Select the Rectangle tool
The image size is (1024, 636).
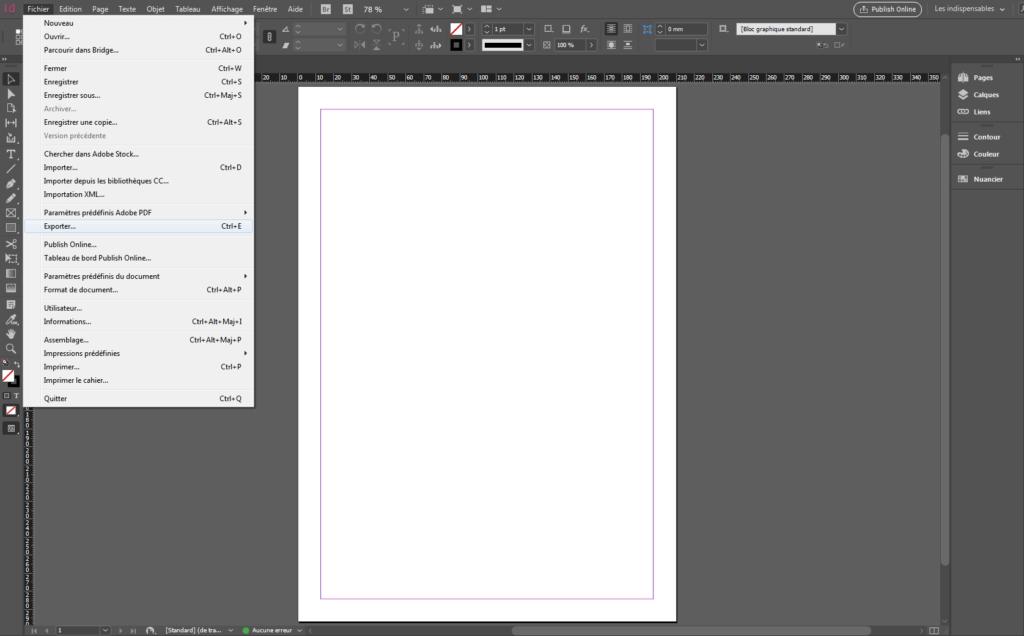(11, 228)
